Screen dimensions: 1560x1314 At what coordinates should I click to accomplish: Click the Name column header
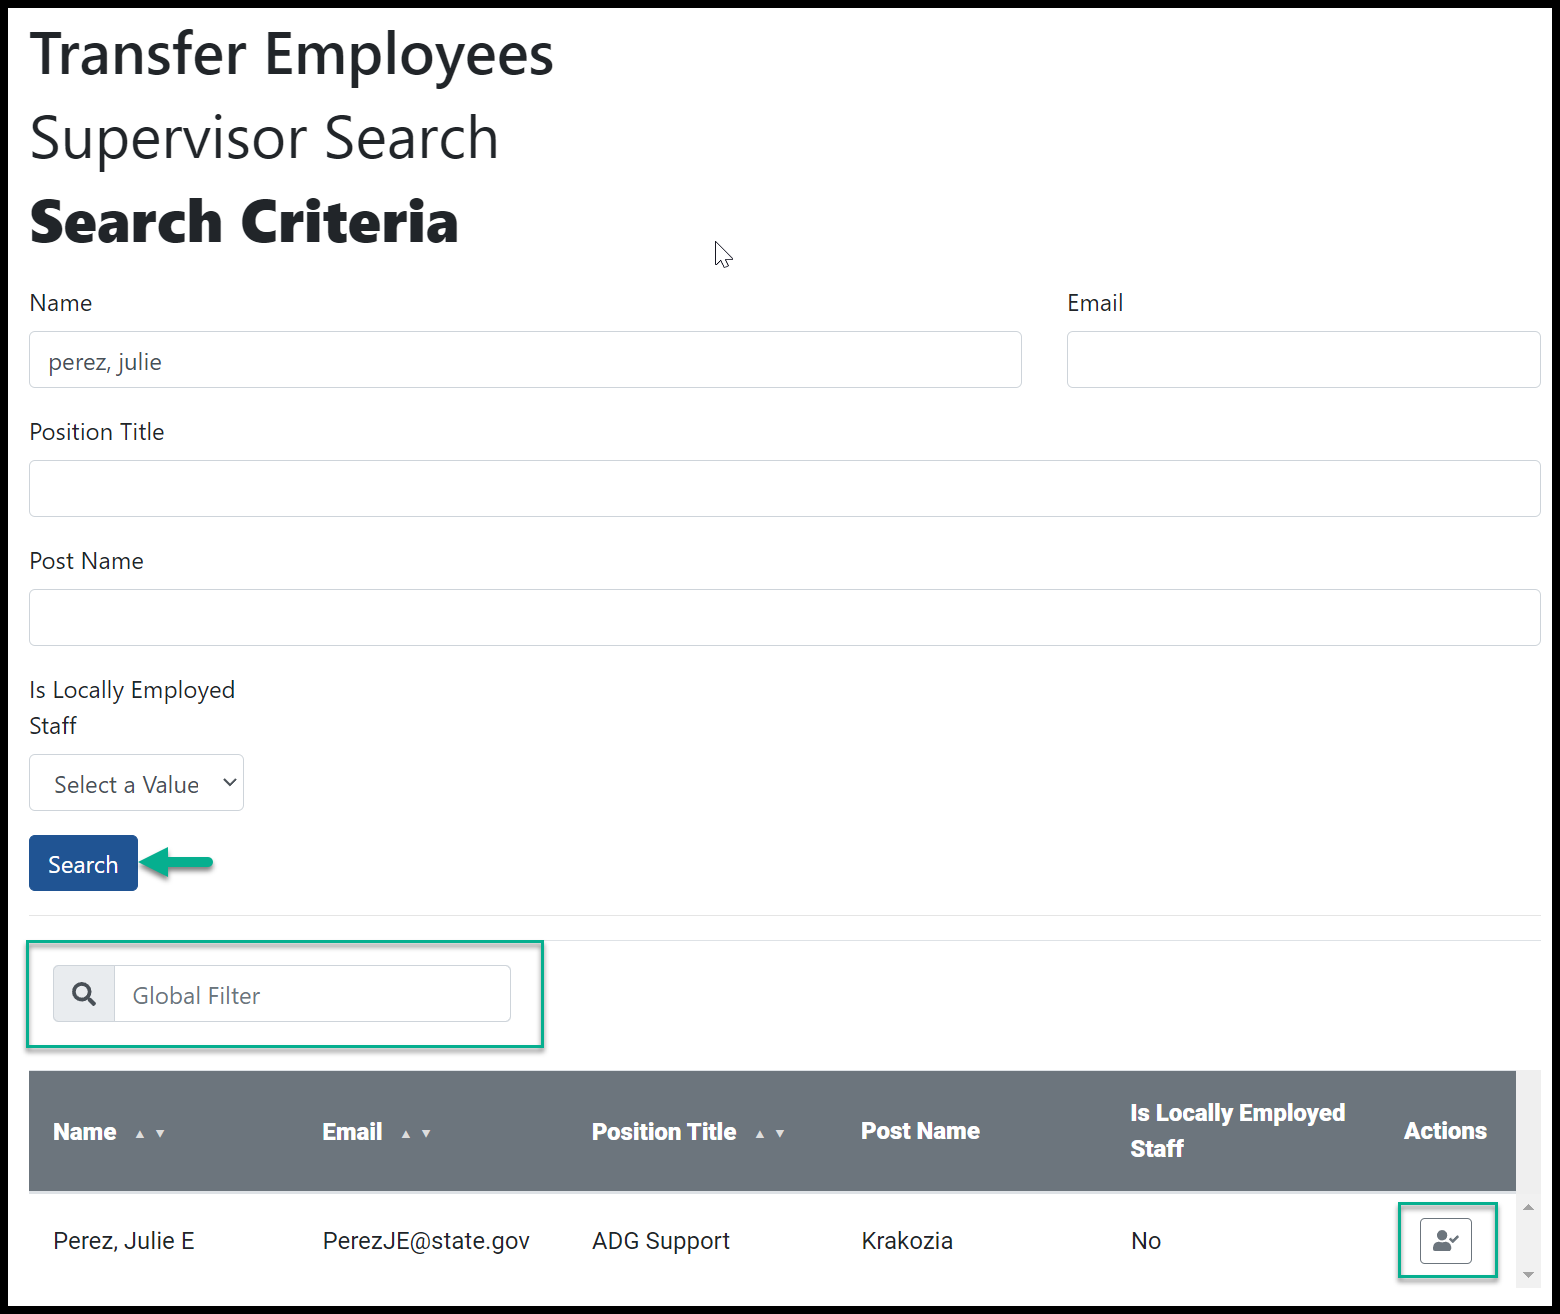point(85,1132)
